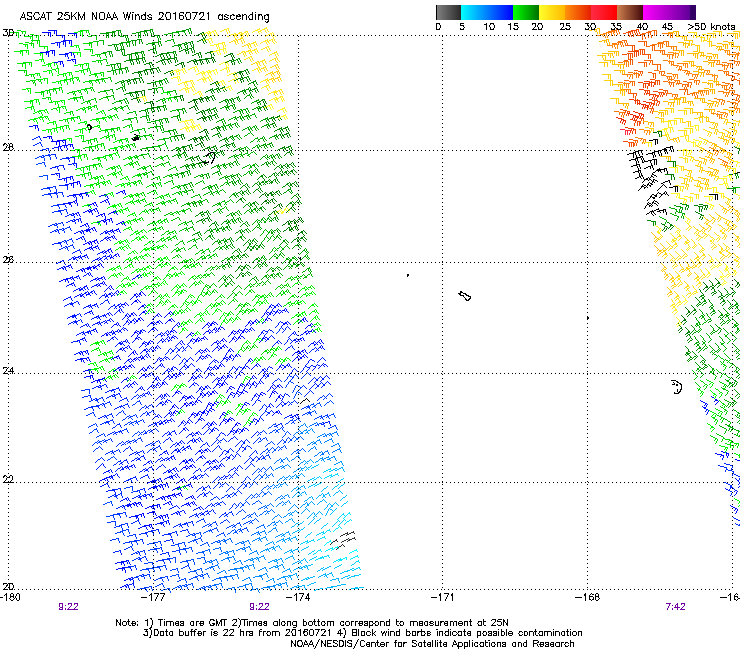740x650 pixels.
Task: Click the 'NOAA/NESDIS/Center for Satellite Applications and Research' credit
Action: click(432, 643)
